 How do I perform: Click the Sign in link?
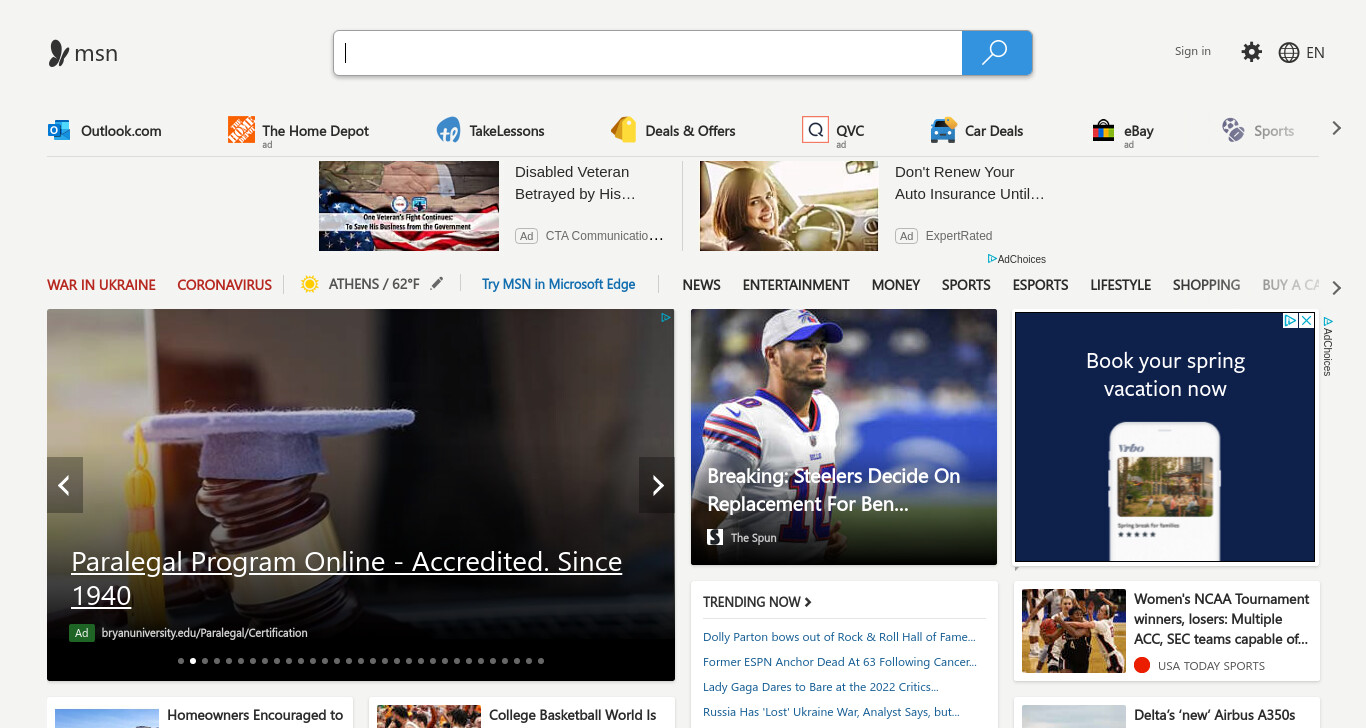click(1193, 51)
